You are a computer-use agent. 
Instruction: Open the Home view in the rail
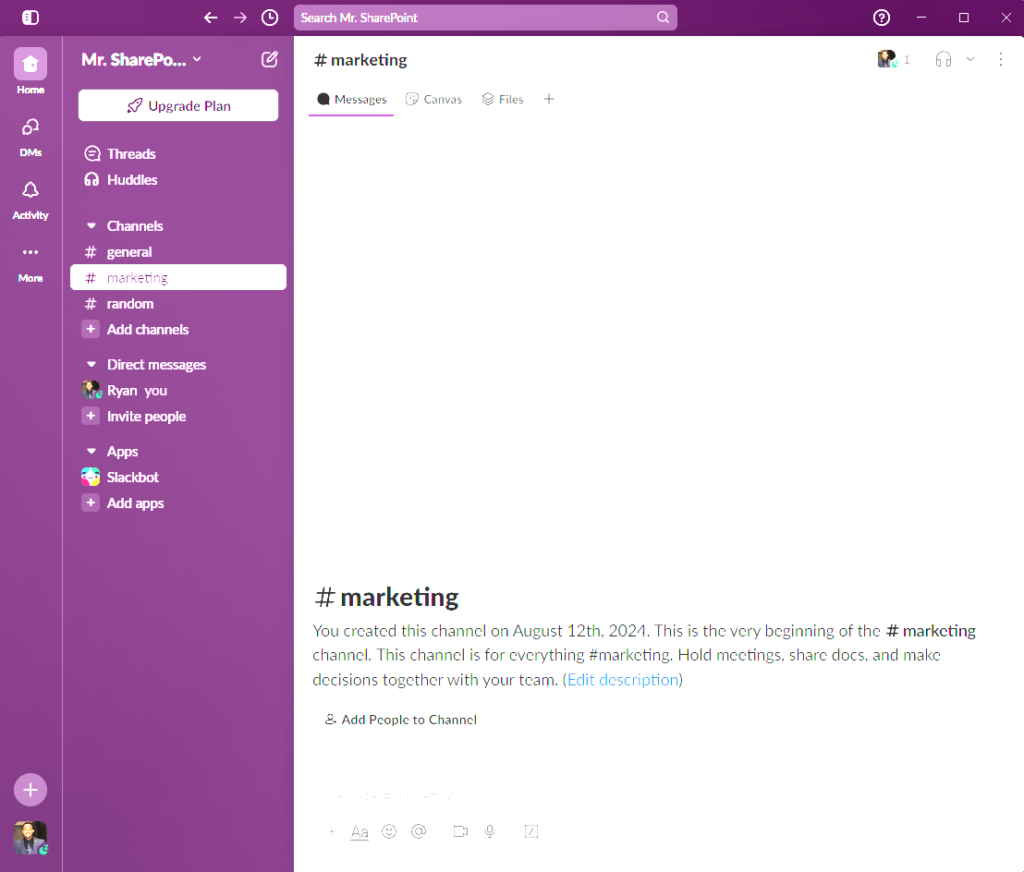pos(30,71)
